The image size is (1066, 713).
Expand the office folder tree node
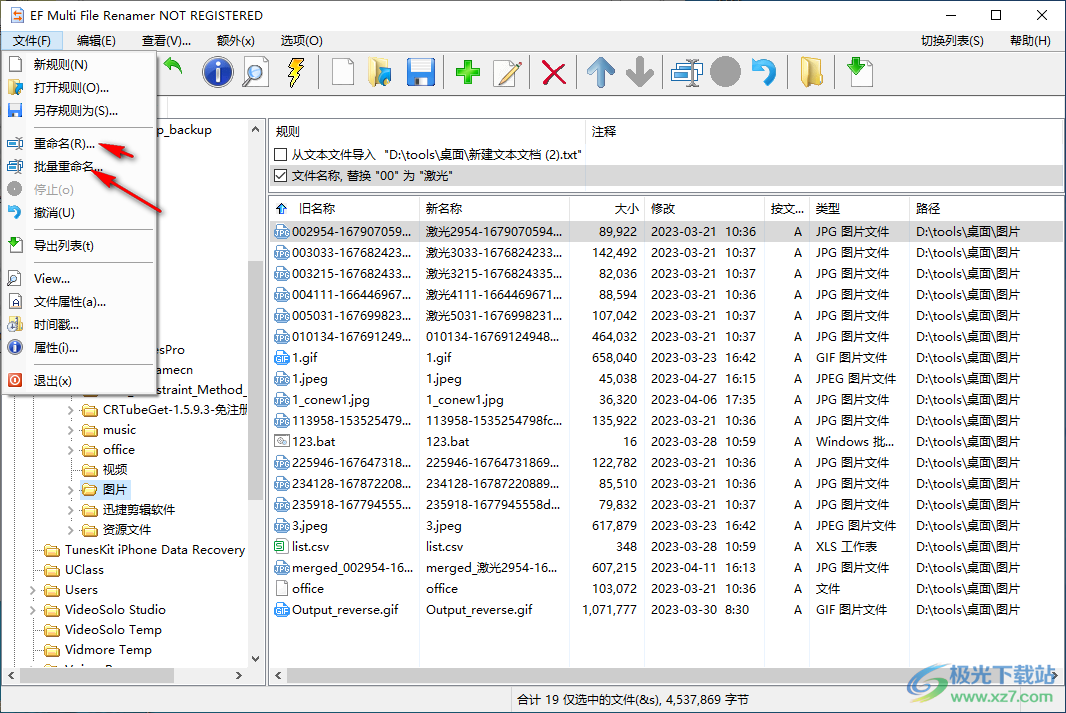71,450
